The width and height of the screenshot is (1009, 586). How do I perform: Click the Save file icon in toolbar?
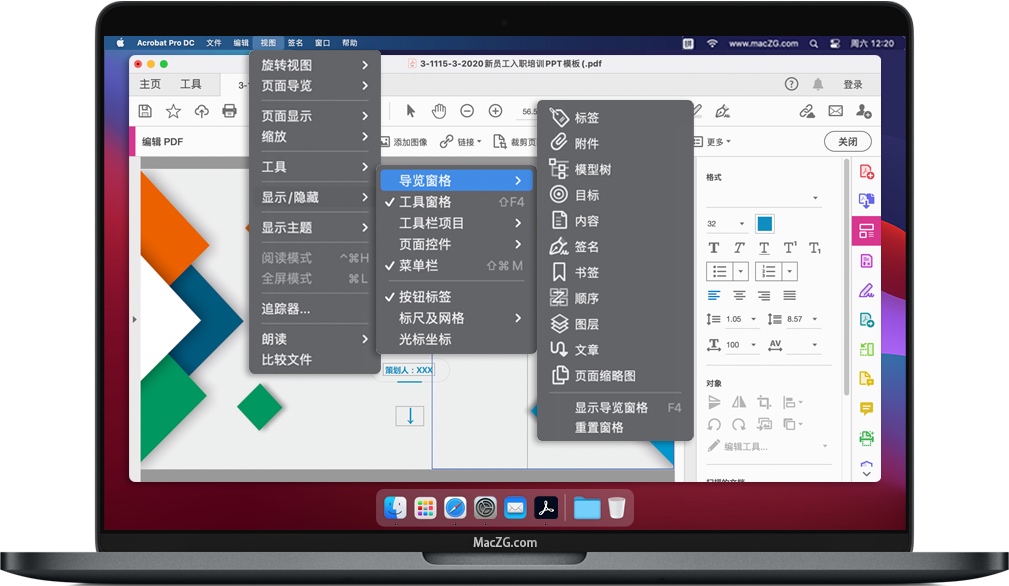(x=145, y=111)
